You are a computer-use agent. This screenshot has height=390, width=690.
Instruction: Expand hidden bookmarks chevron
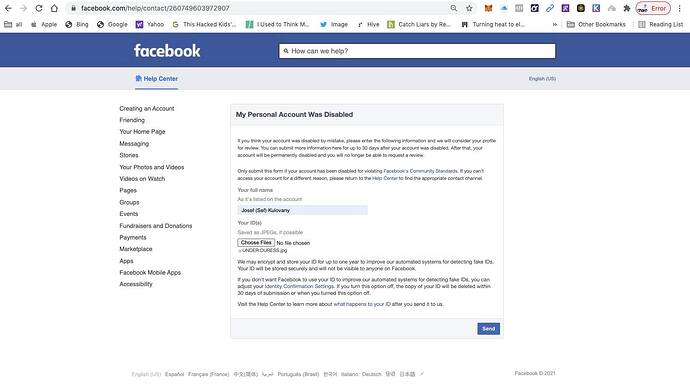click(x=554, y=25)
